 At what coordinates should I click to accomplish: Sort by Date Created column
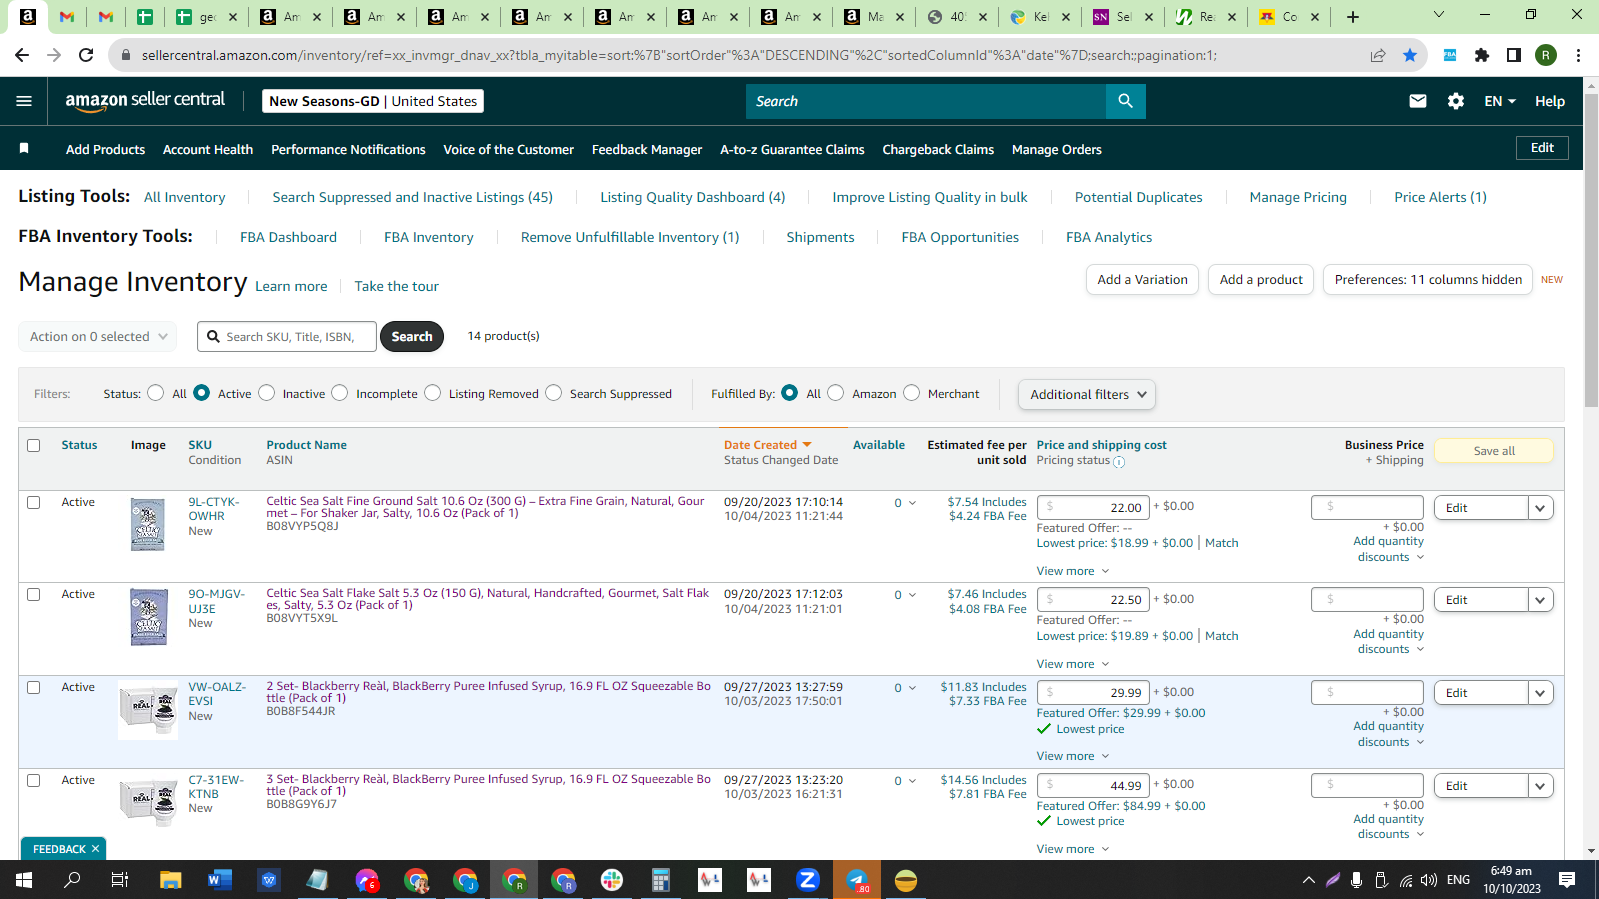coord(768,445)
